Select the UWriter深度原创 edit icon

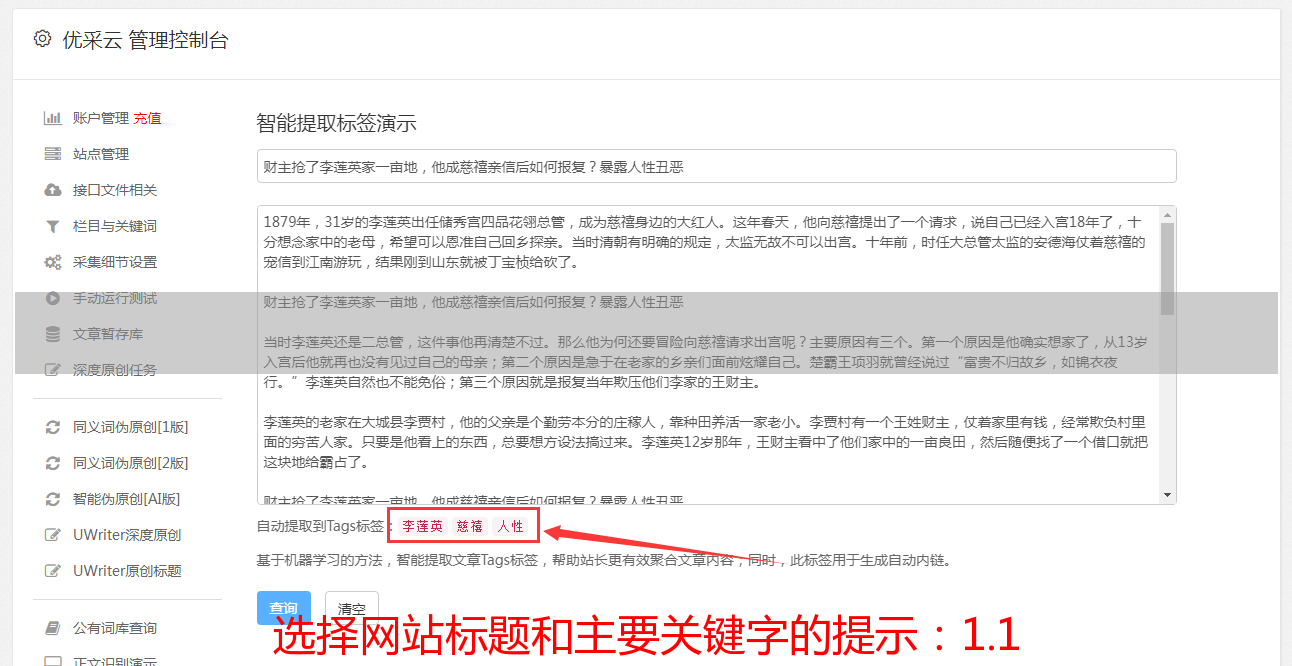(x=53, y=535)
